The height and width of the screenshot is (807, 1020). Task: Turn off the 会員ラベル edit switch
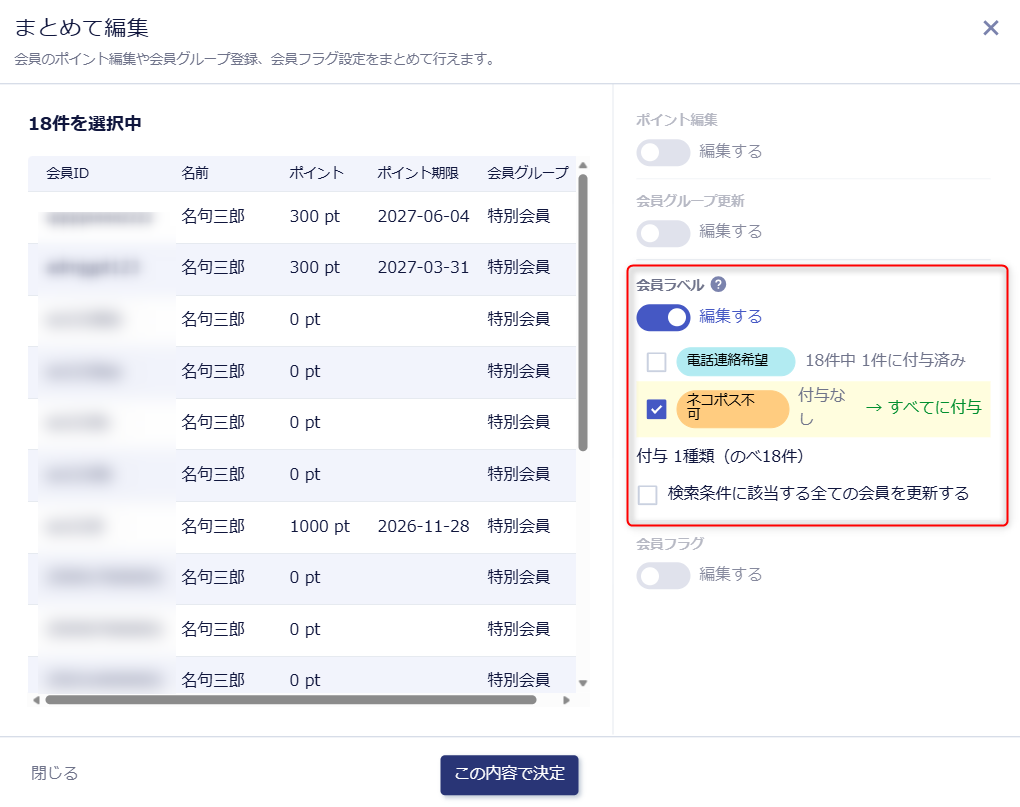[x=663, y=317]
